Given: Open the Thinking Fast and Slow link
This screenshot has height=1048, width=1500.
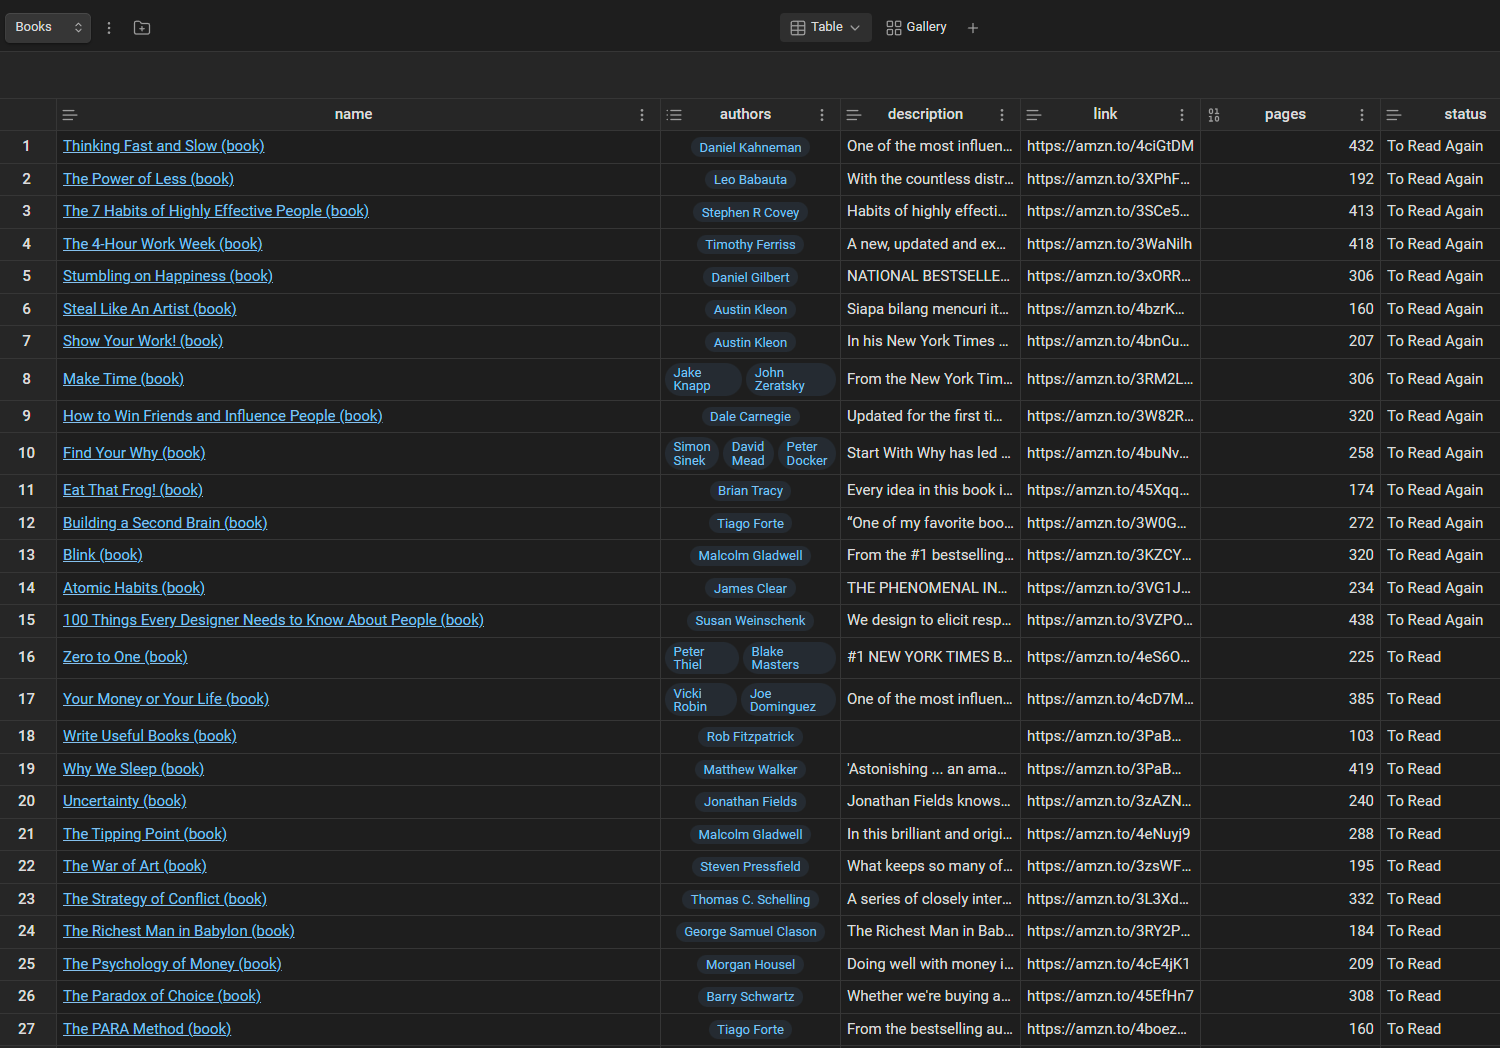Looking at the screenshot, I should pyautogui.click(x=163, y=146).
